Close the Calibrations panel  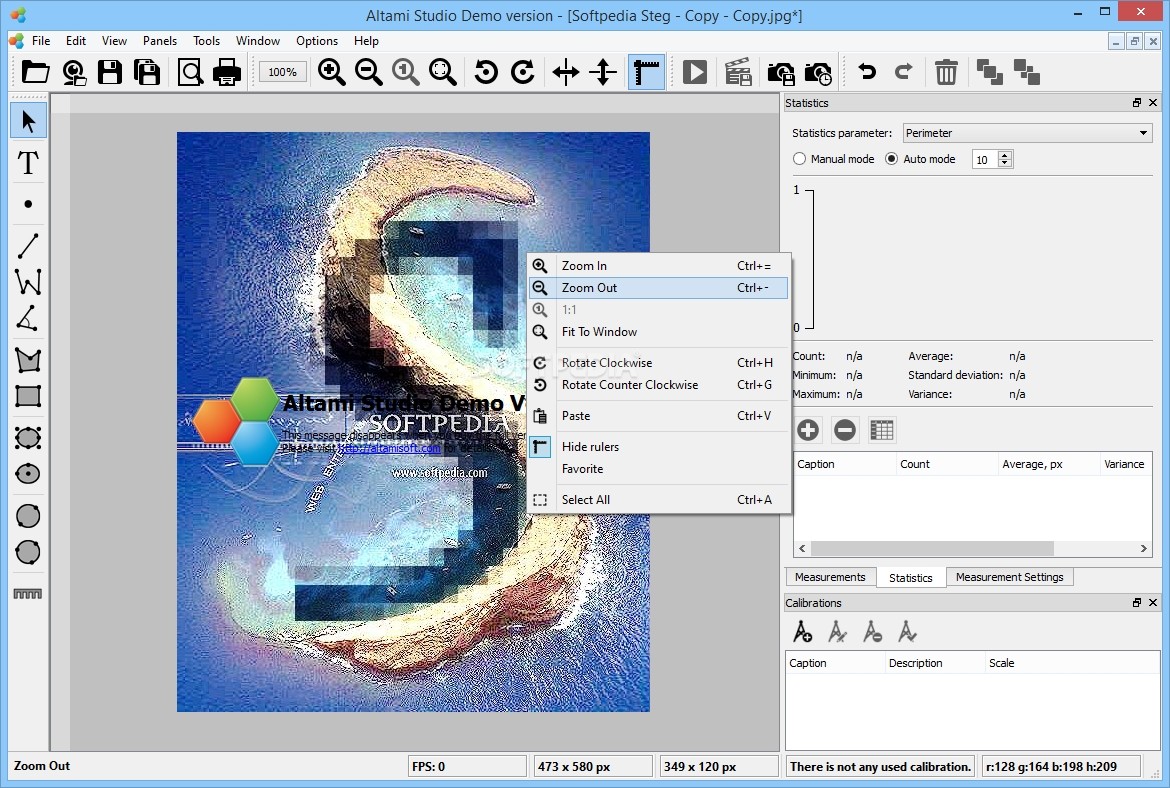(1153, 602)
